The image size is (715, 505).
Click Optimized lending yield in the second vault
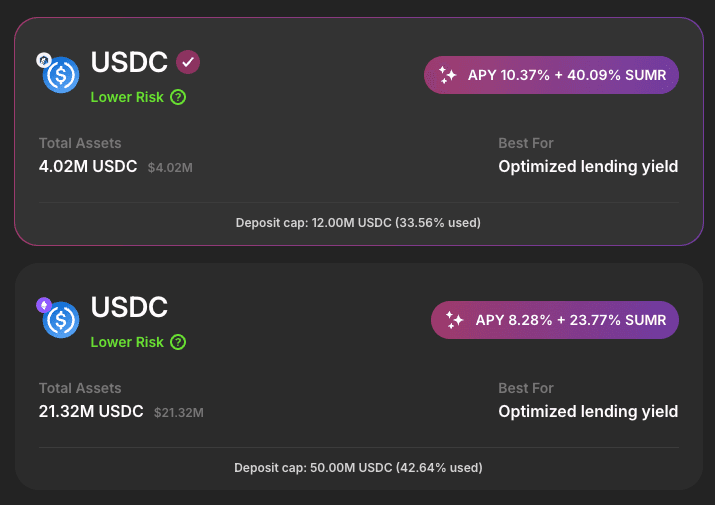[x=588, y=411]
